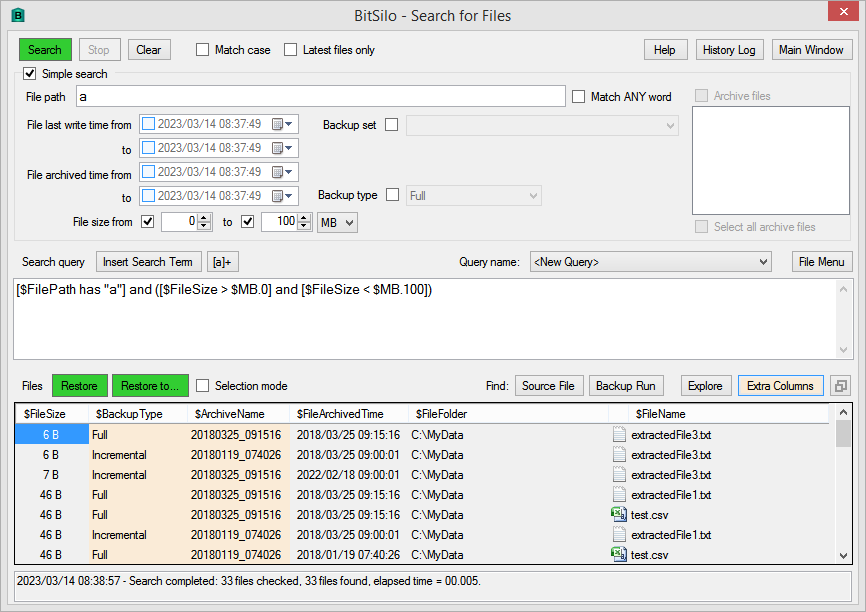Enable File archived time from checkbox
Viewport: 866px width, 612px height.
coord(148,171)
